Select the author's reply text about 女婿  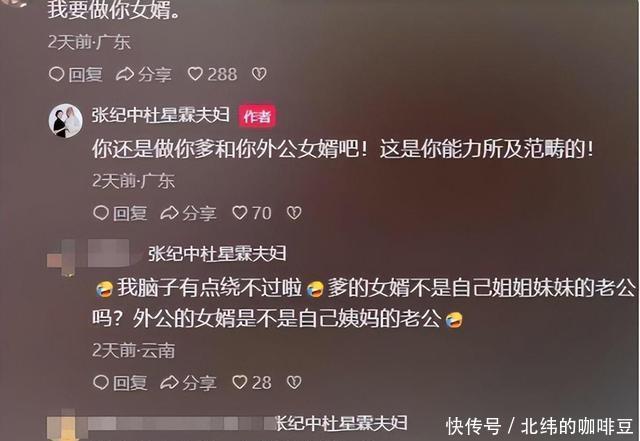tap(342, 149)
